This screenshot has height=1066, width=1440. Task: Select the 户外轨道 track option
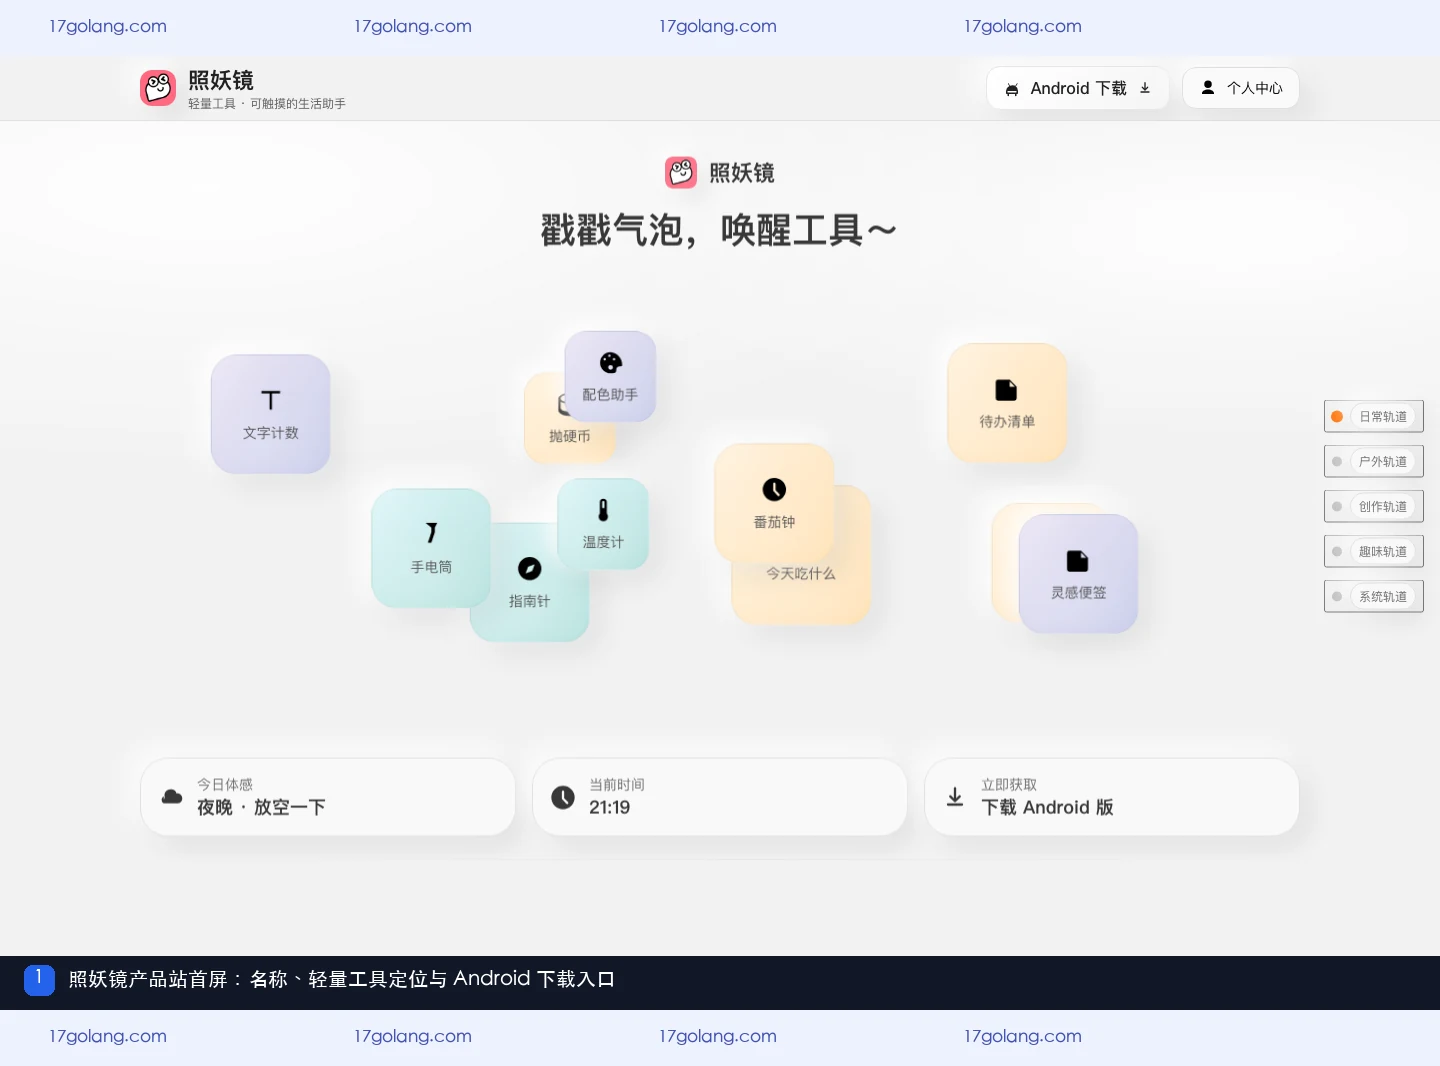point(1374,461)
